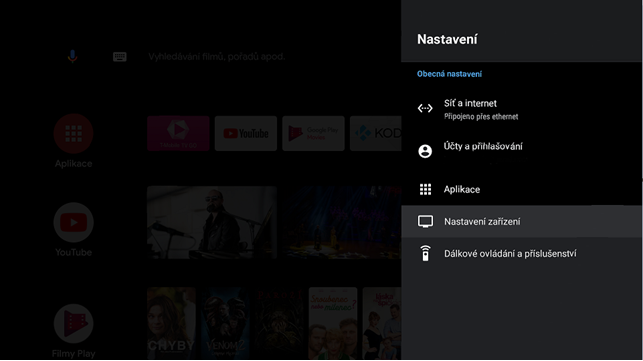Open the YouTube sidebar channel icon
Image resolution: width=643 pixels, height=361 pixels.
tap(73, 222)
